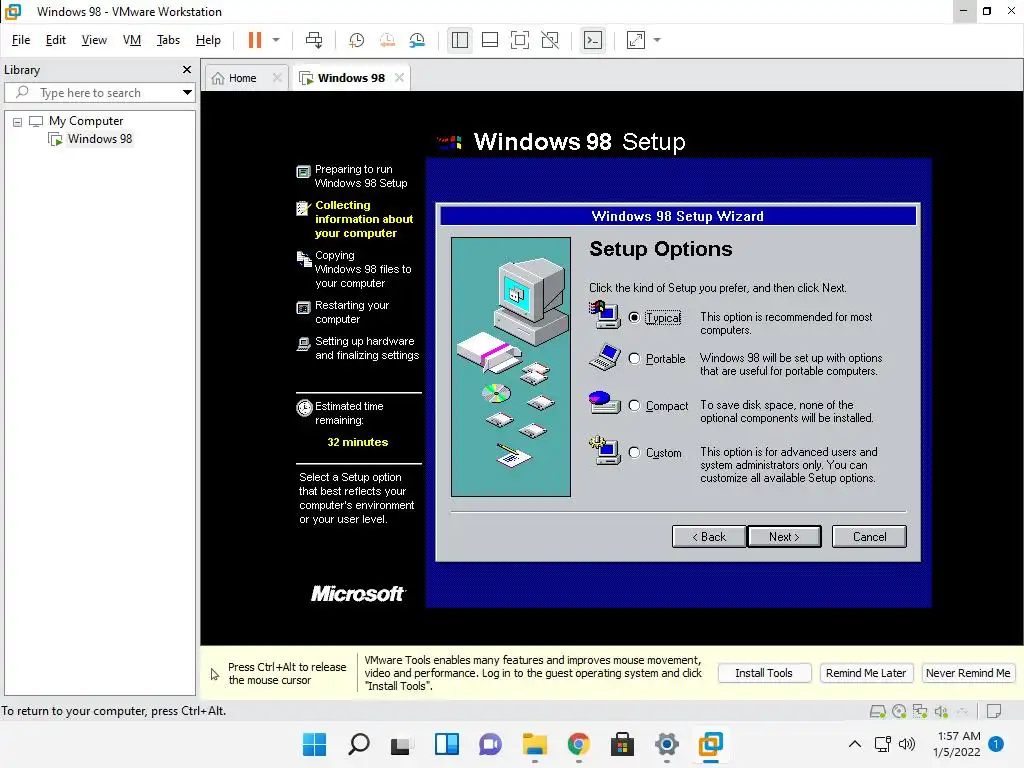Close the Library panel
The image size is (1024, 768).
(187, 70)
